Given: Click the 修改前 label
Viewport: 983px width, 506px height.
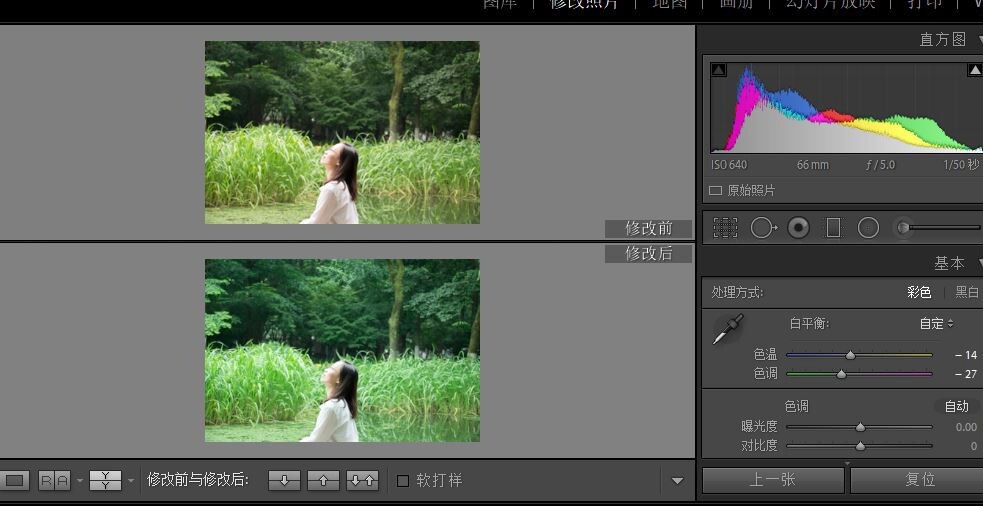Looking at the screenshot, I should coord(649,229).
